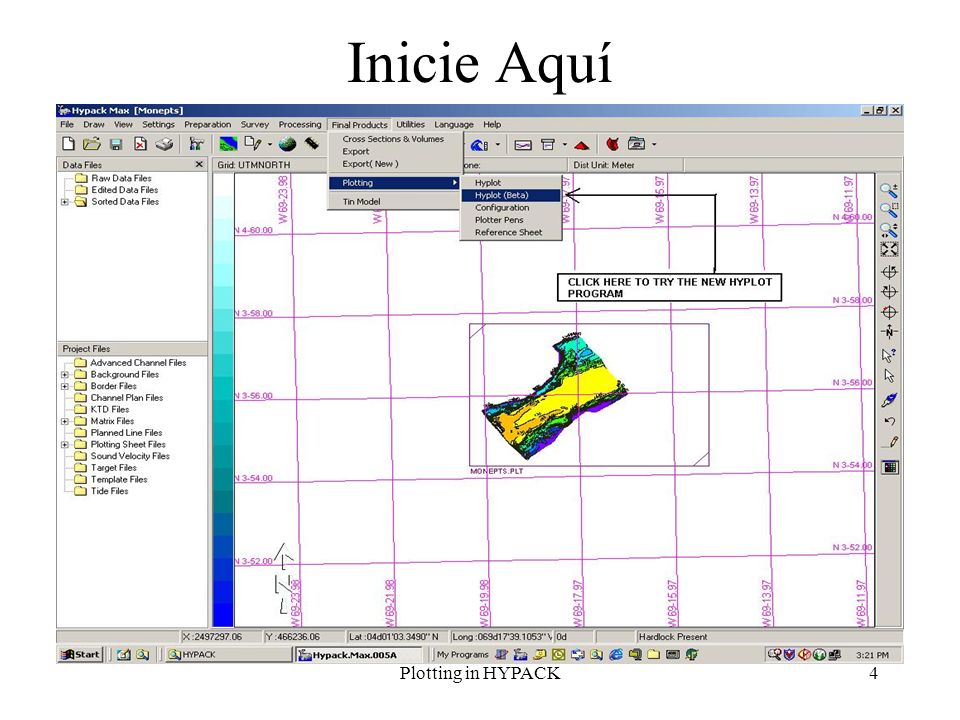960x720 pixels.
Task: Open the Utilities menu
Action: click(x=410, y=124)
